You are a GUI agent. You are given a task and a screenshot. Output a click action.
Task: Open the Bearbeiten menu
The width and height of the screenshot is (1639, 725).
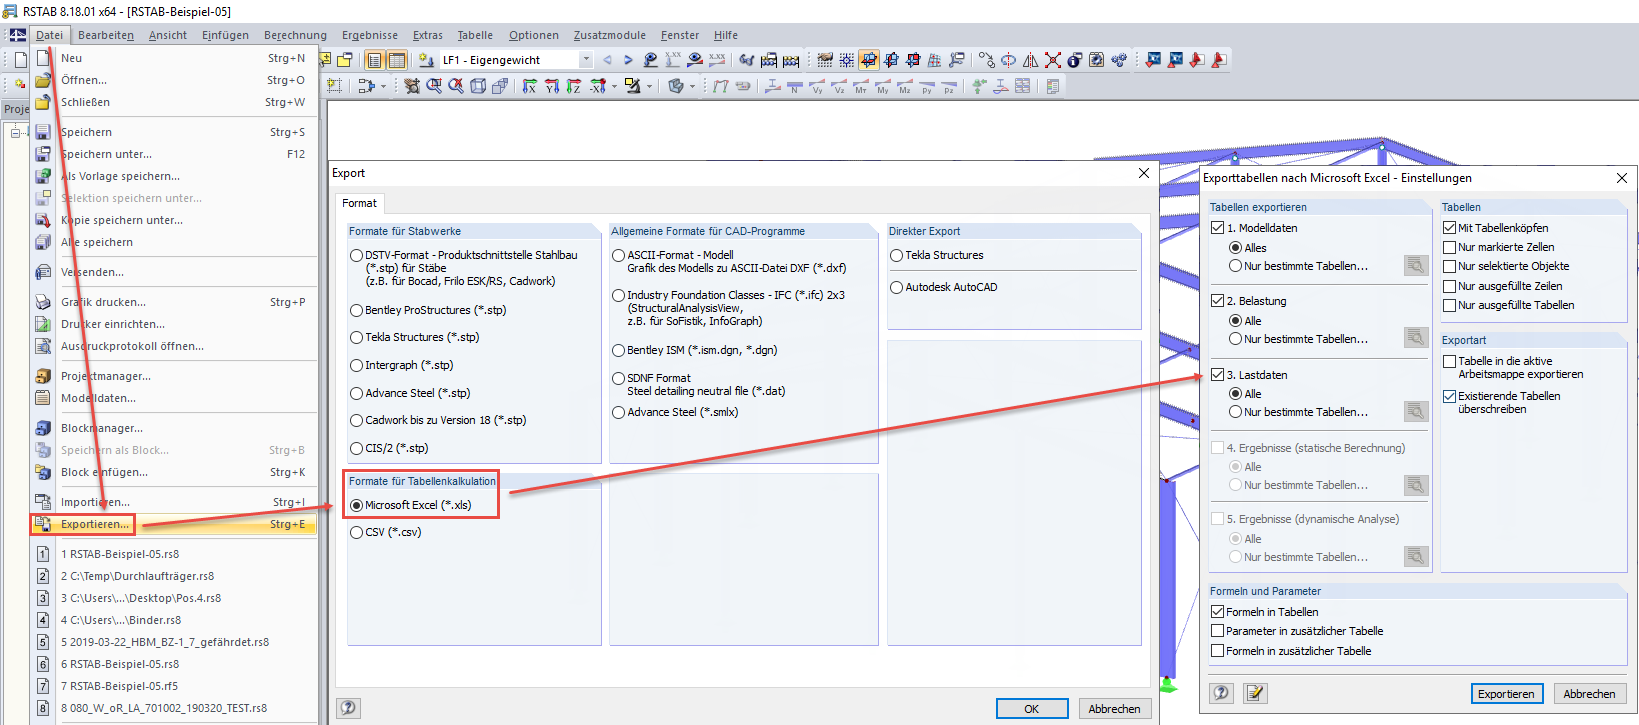[x=106, y=35]
